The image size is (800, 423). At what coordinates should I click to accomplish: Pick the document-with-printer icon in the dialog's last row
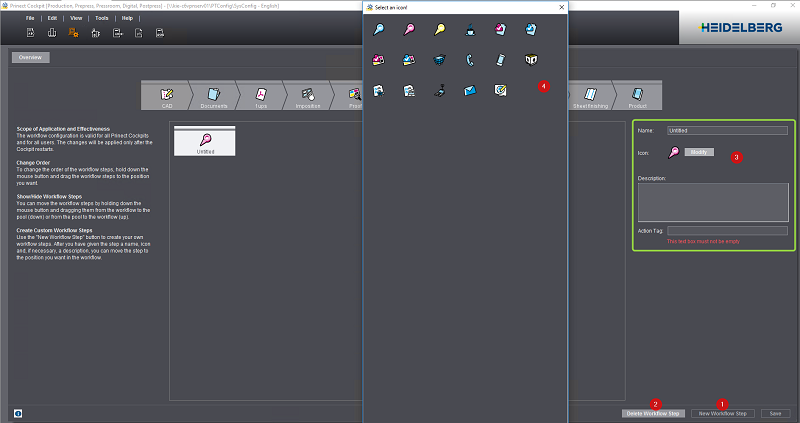[409, 91]
